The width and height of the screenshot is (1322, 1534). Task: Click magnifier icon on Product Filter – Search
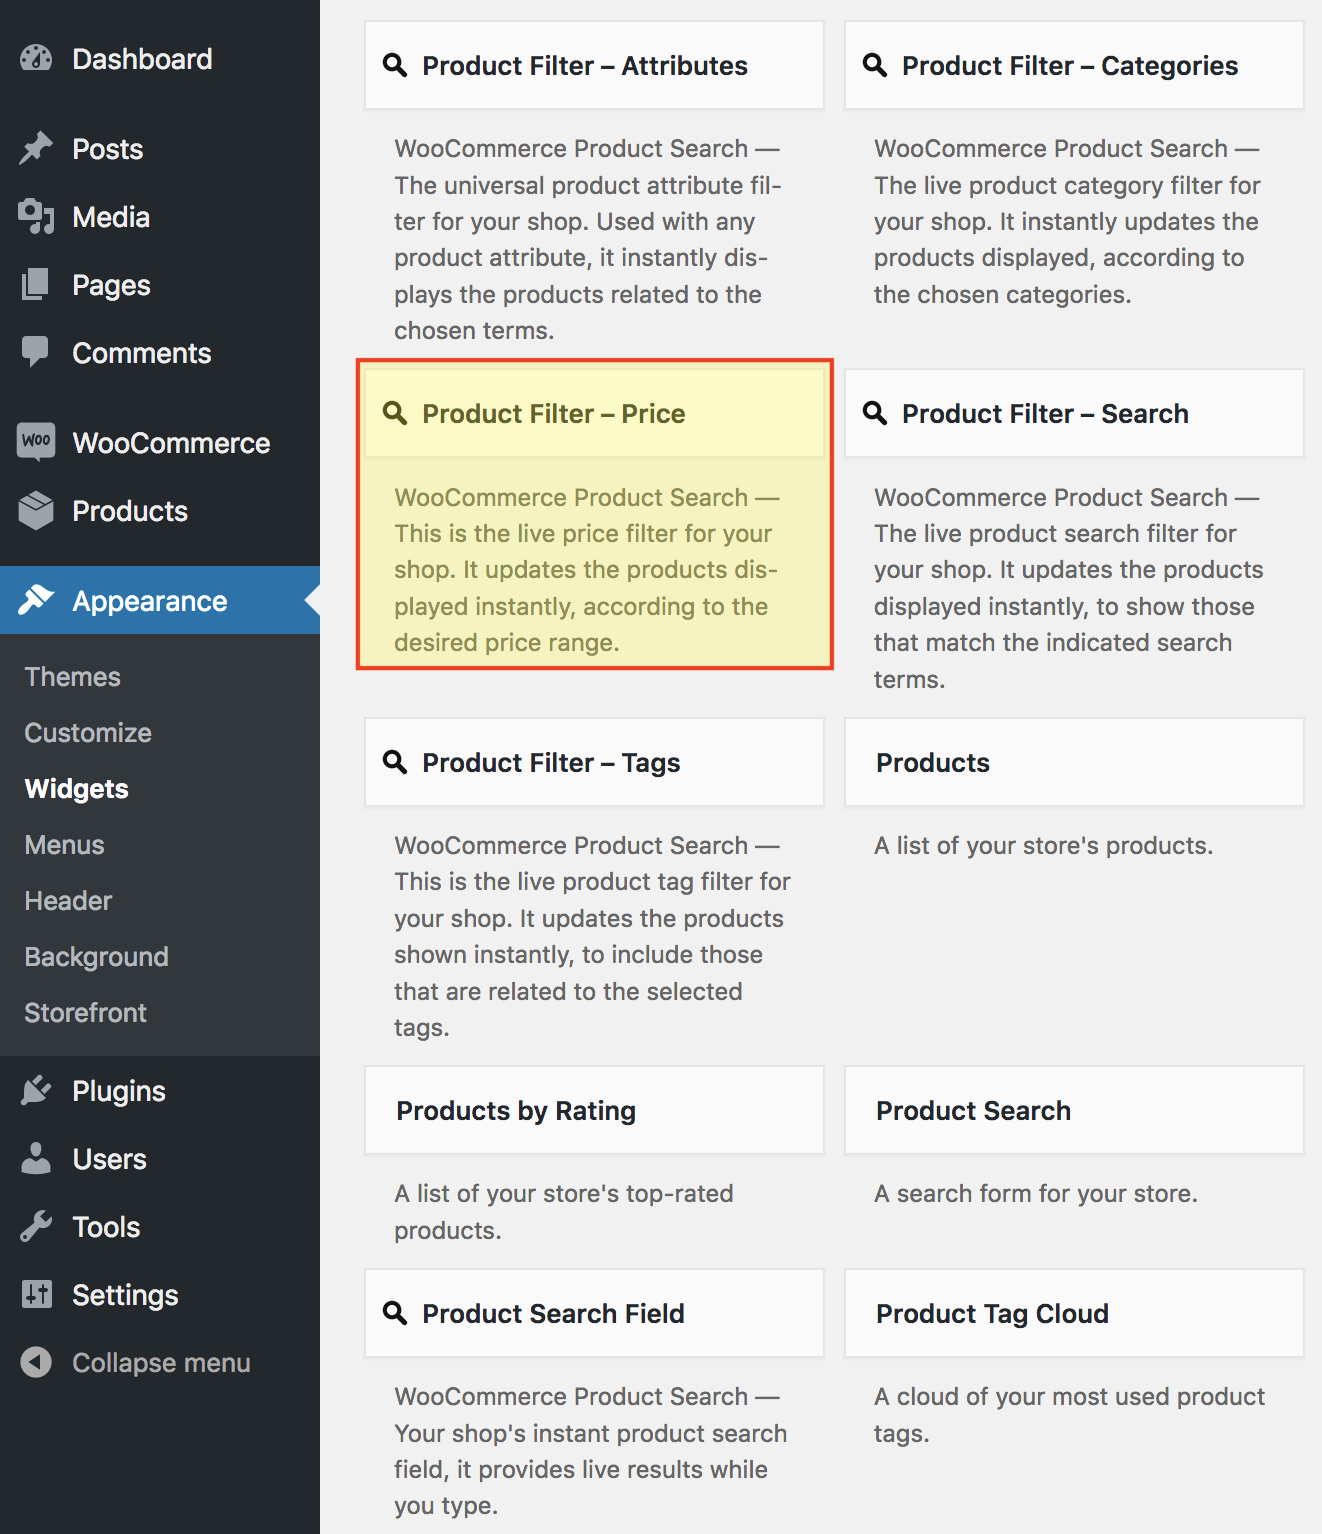875,413
